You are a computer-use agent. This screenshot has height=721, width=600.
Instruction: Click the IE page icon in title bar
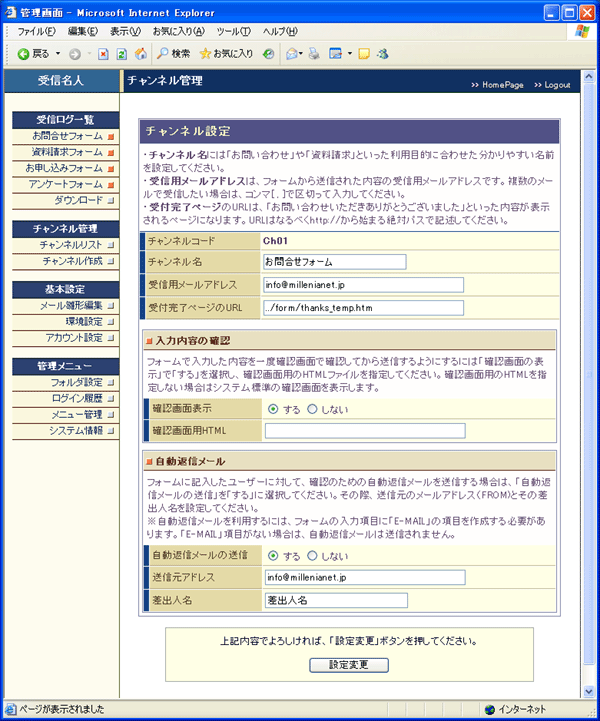point(10,12)
